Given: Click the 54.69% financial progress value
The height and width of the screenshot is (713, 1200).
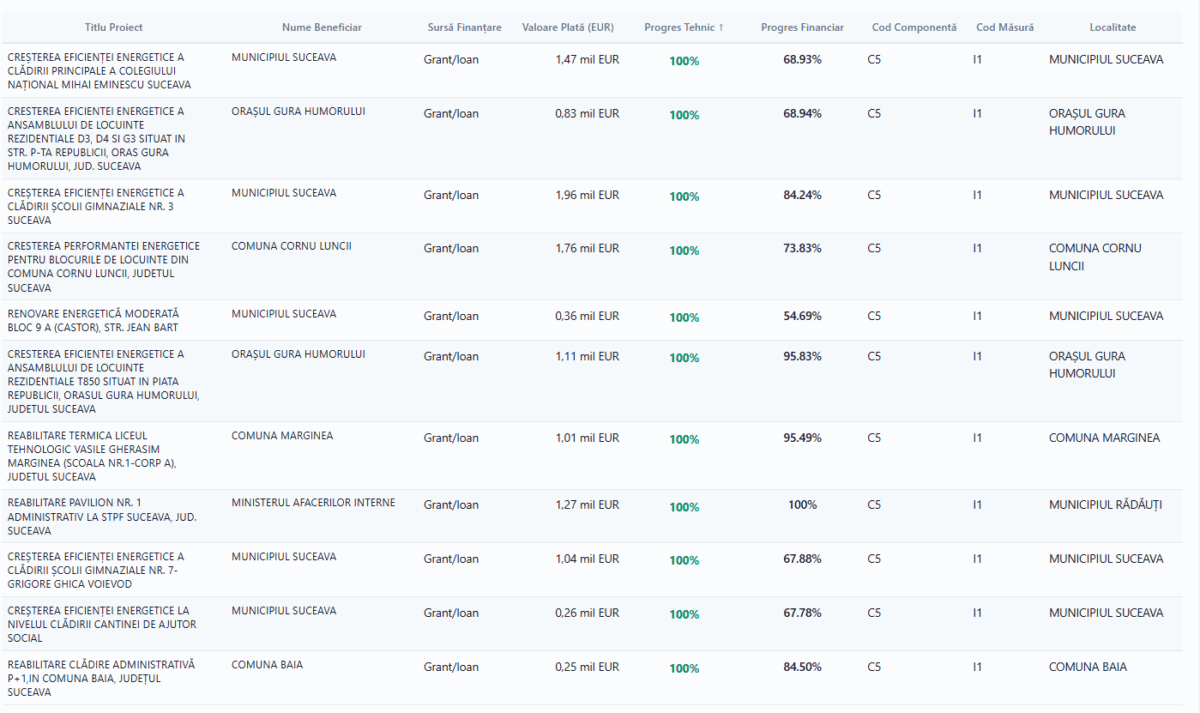Looking at the screenshot, I should coord(802,316).
